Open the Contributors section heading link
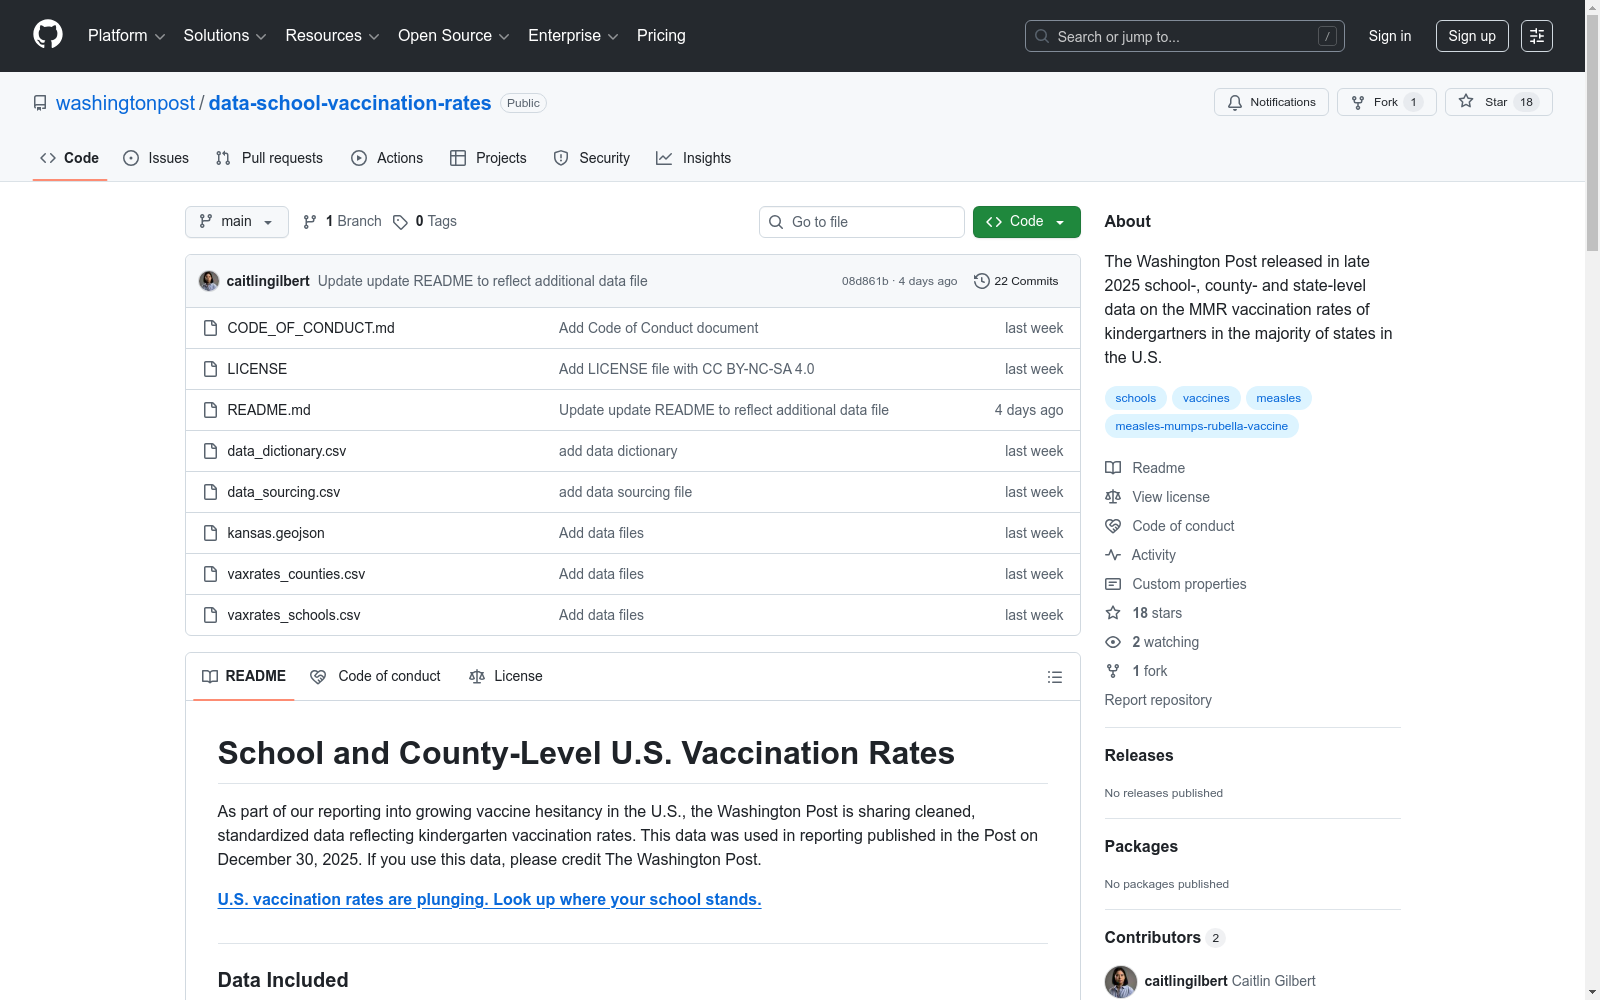The width and height of the screenshot is (1600, 1000). [x=1165, y=937]
